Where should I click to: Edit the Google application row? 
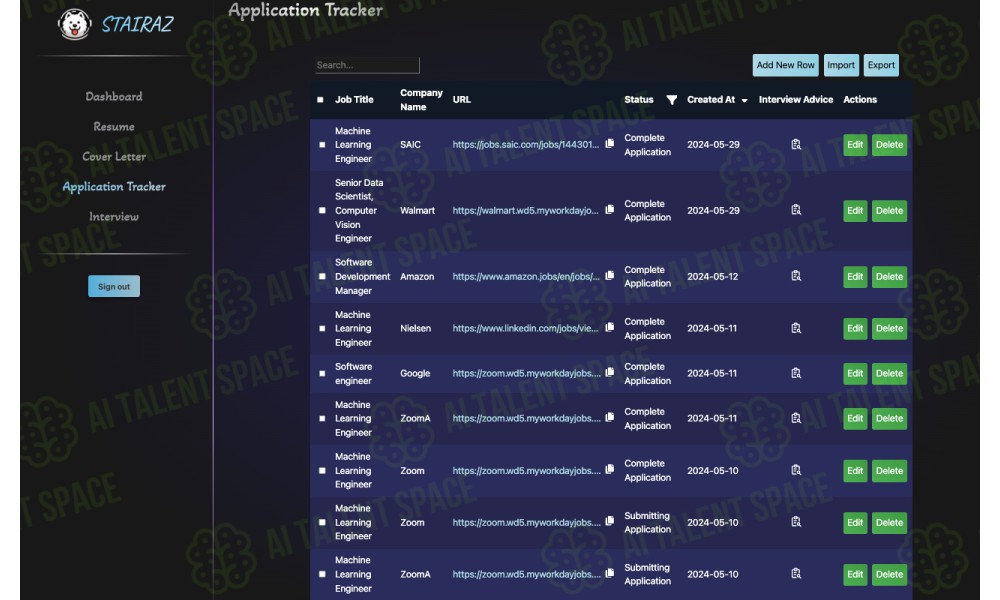(855, 374)
